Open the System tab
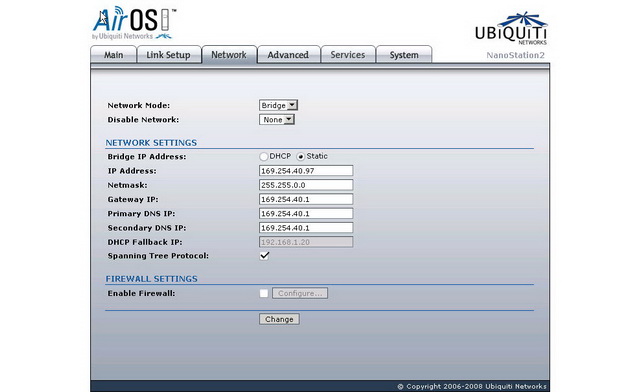640x392 pixels. pyautogui.click(x=404, y=55)
